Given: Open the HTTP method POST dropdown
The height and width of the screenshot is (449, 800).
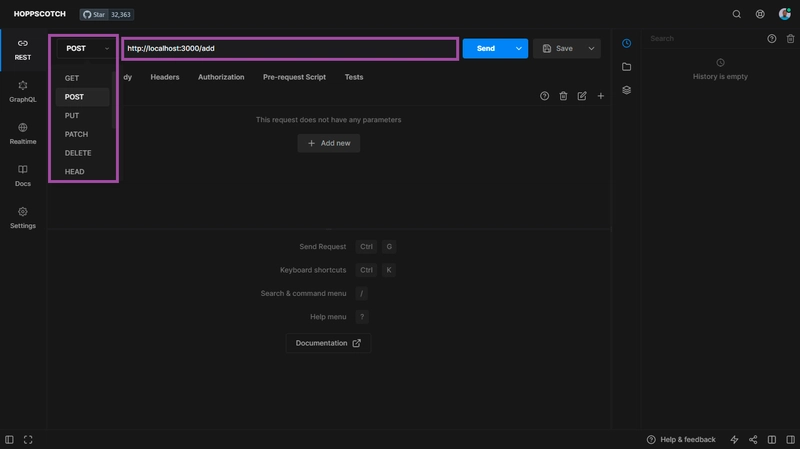Looking at the screenshot, I should (86, 48).
